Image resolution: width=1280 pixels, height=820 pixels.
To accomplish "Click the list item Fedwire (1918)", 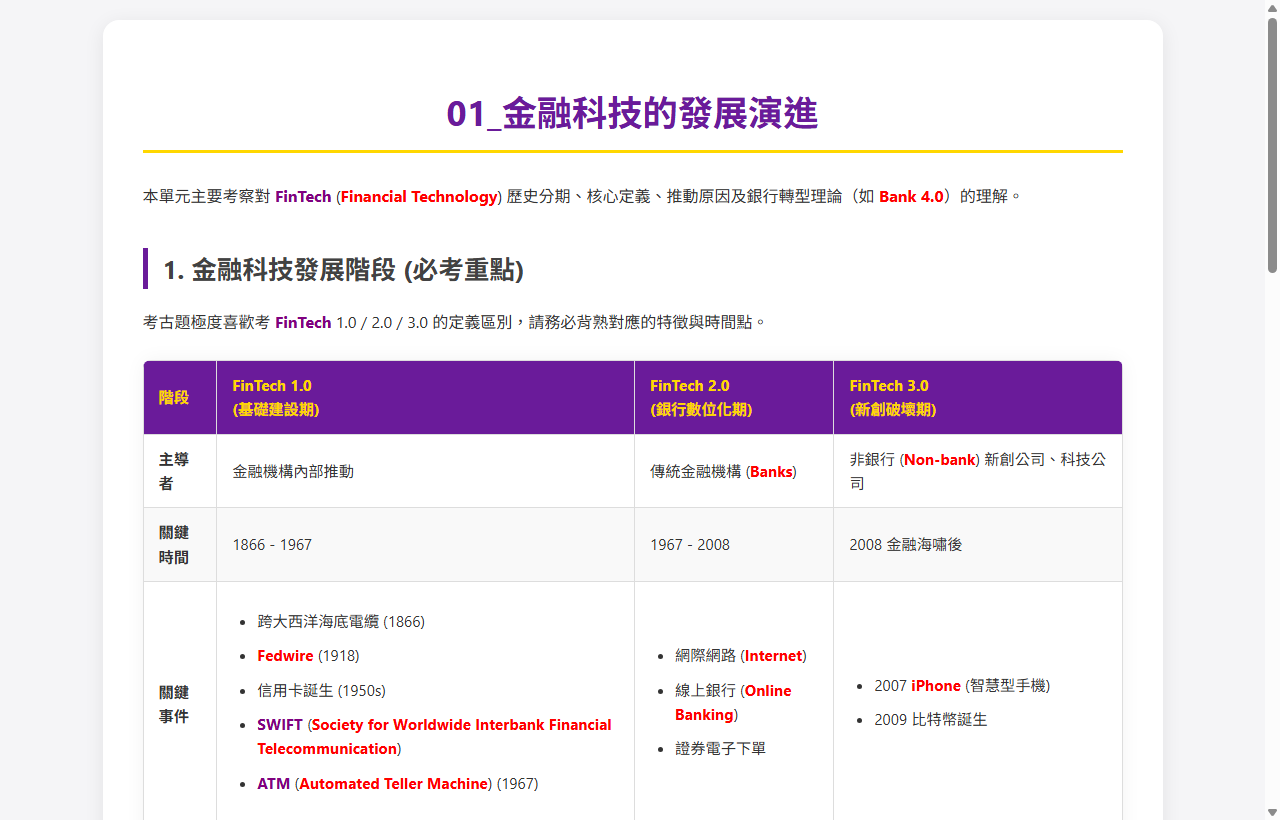I will (x=308, y=656).
